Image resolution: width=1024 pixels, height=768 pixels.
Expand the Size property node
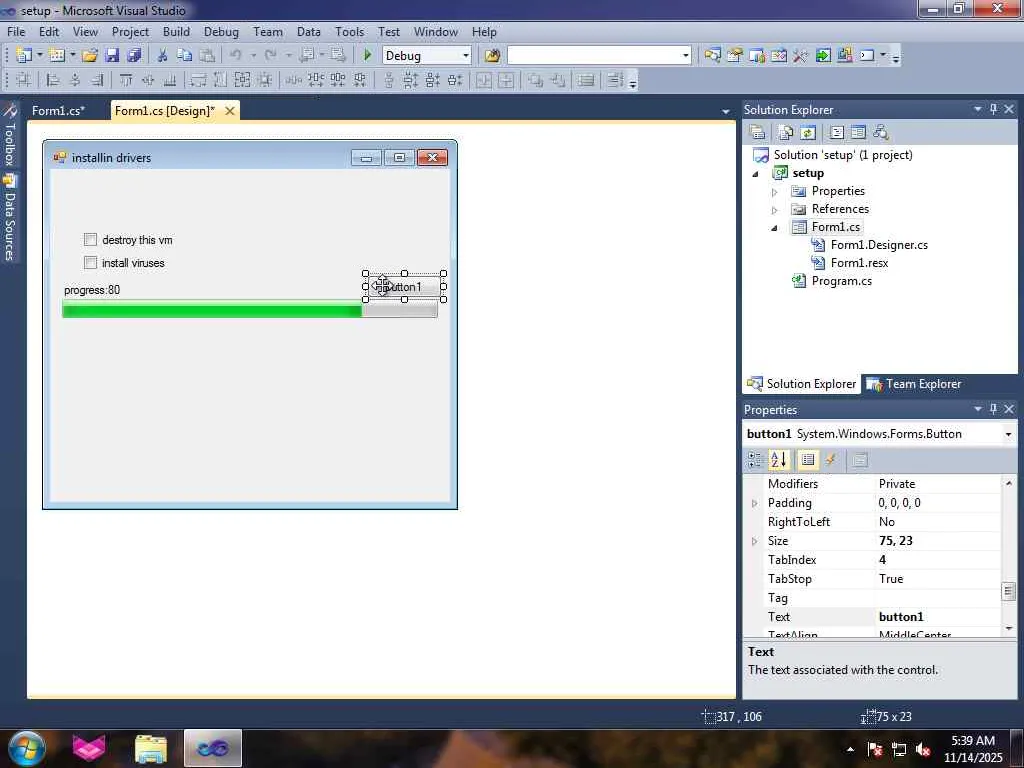[x=755, y=541]
